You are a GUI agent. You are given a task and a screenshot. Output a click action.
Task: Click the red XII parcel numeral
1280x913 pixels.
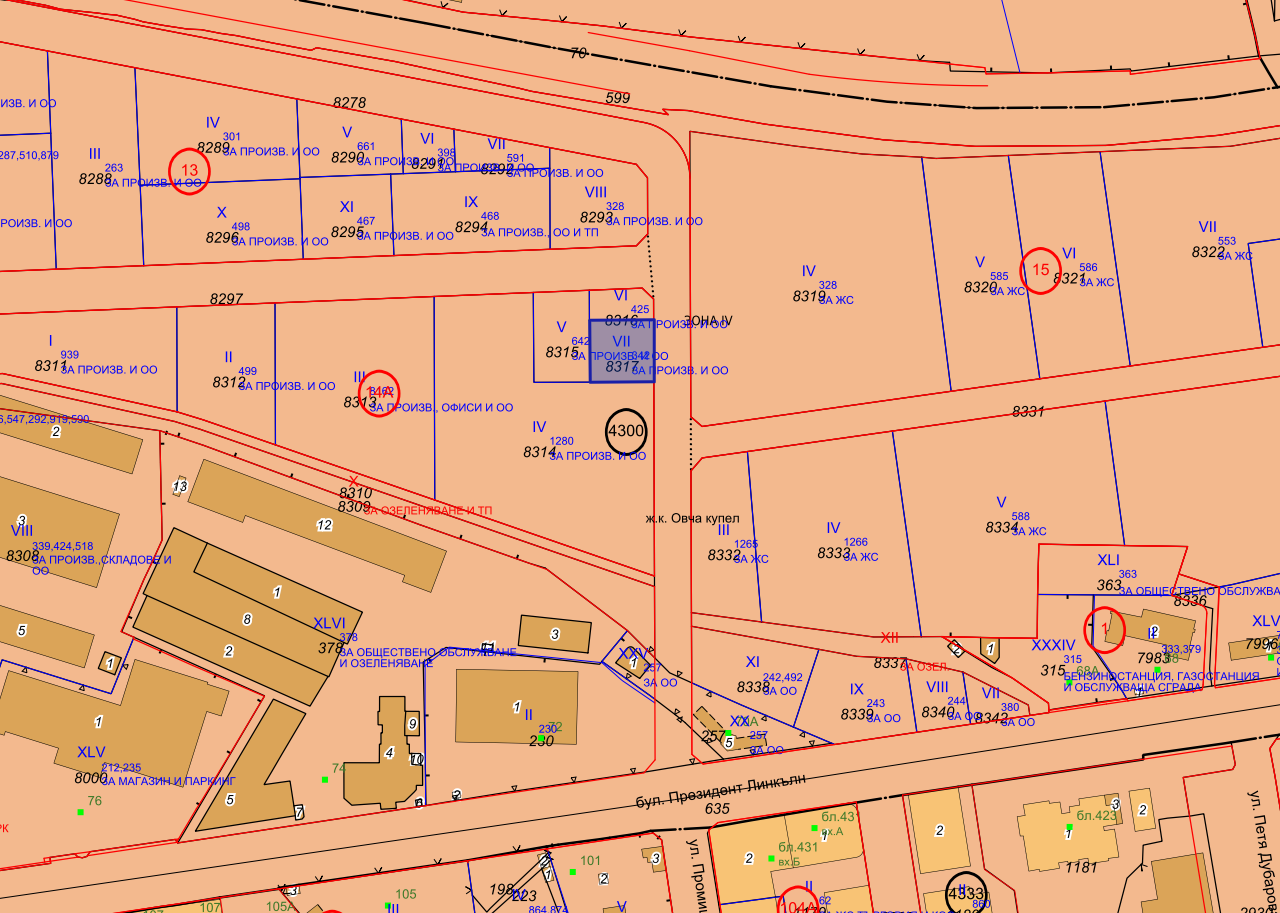coord(890,637)
